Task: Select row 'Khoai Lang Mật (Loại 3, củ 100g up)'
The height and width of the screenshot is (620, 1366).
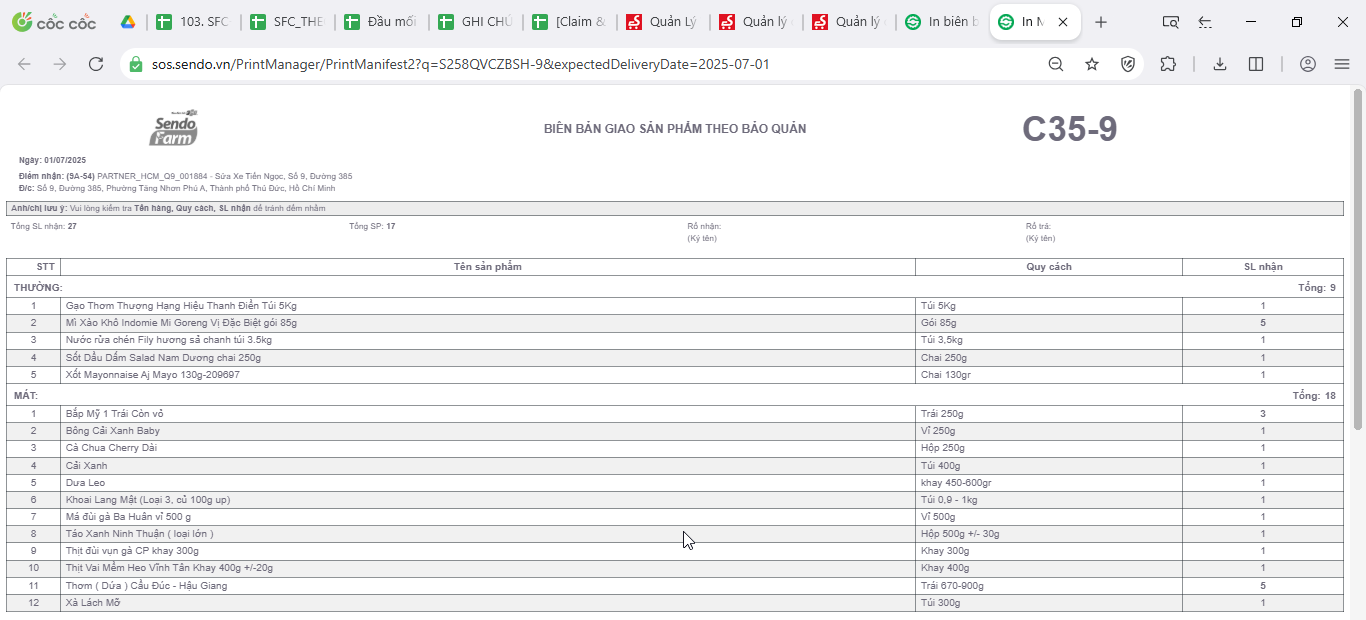Action: point(675,500)
